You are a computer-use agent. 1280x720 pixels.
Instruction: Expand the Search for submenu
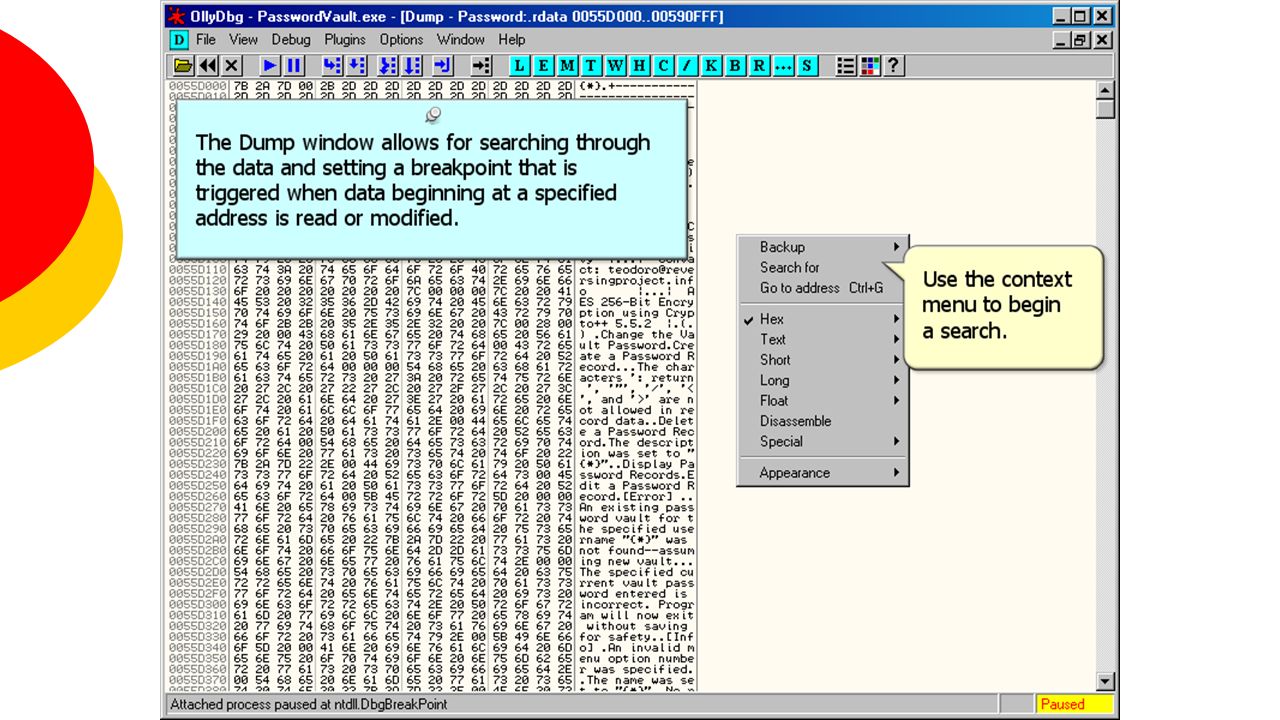click(822, 267)
